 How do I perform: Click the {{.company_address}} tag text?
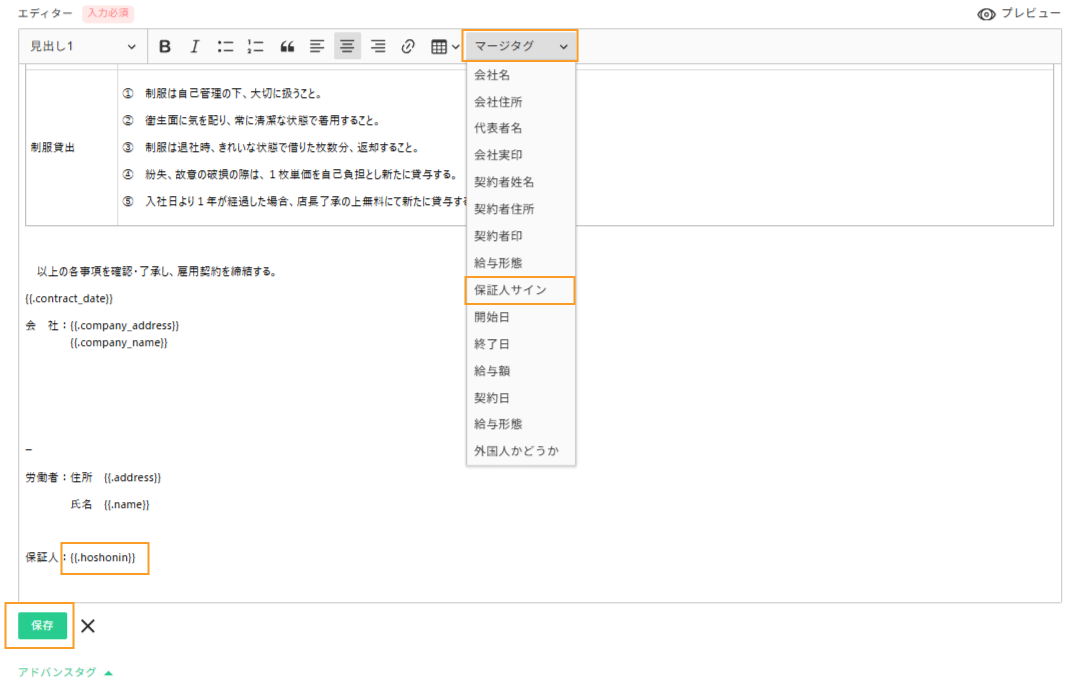(x=125, y=325)
